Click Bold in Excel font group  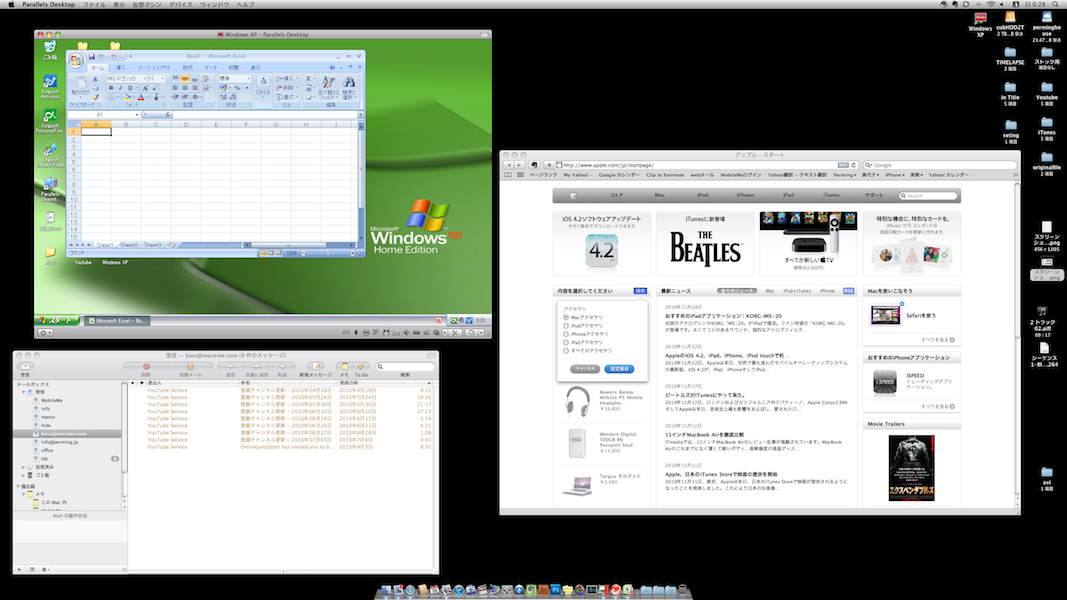(x=111, y=88)
